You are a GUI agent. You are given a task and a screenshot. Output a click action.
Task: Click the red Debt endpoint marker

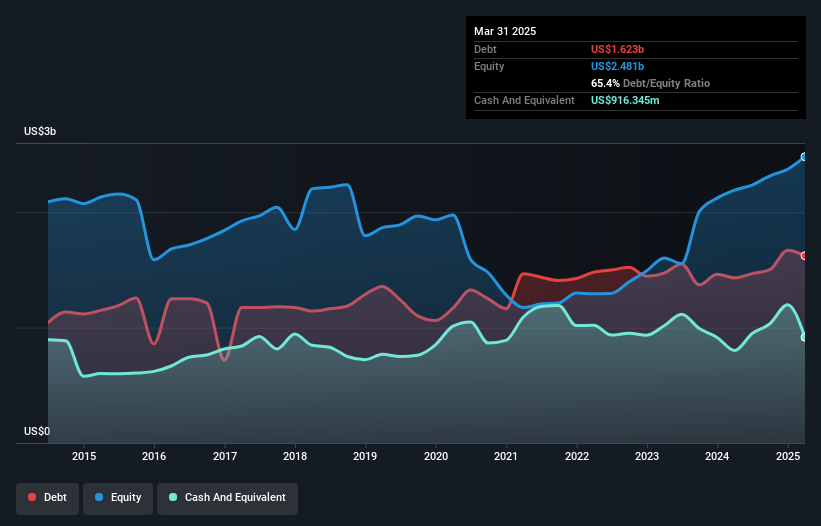(x=804, y=256)
